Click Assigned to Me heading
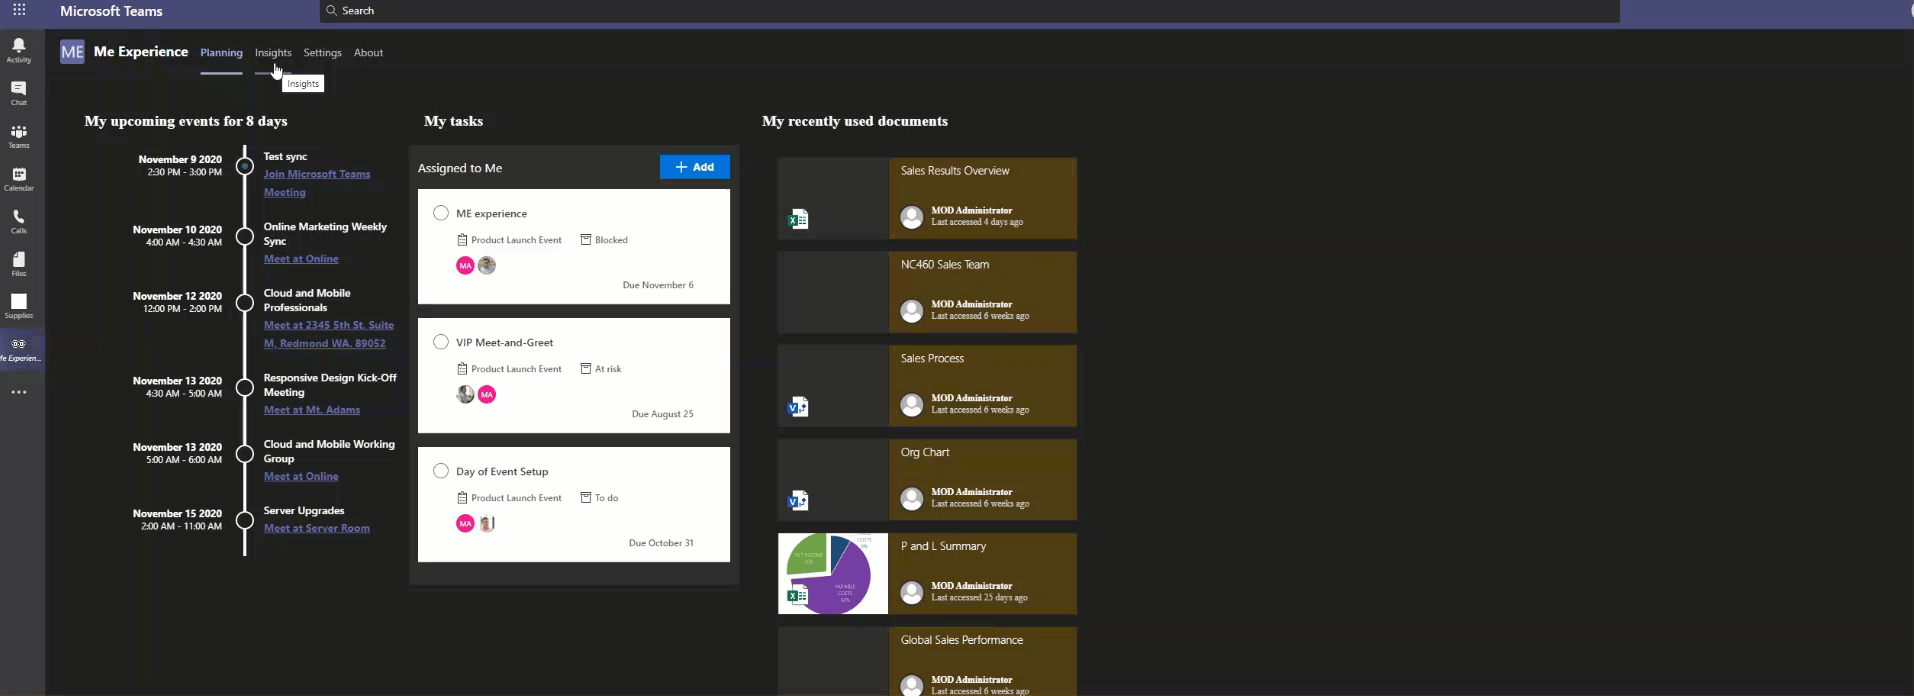This screenshot has height=696, width=1914. click(460, 168)
